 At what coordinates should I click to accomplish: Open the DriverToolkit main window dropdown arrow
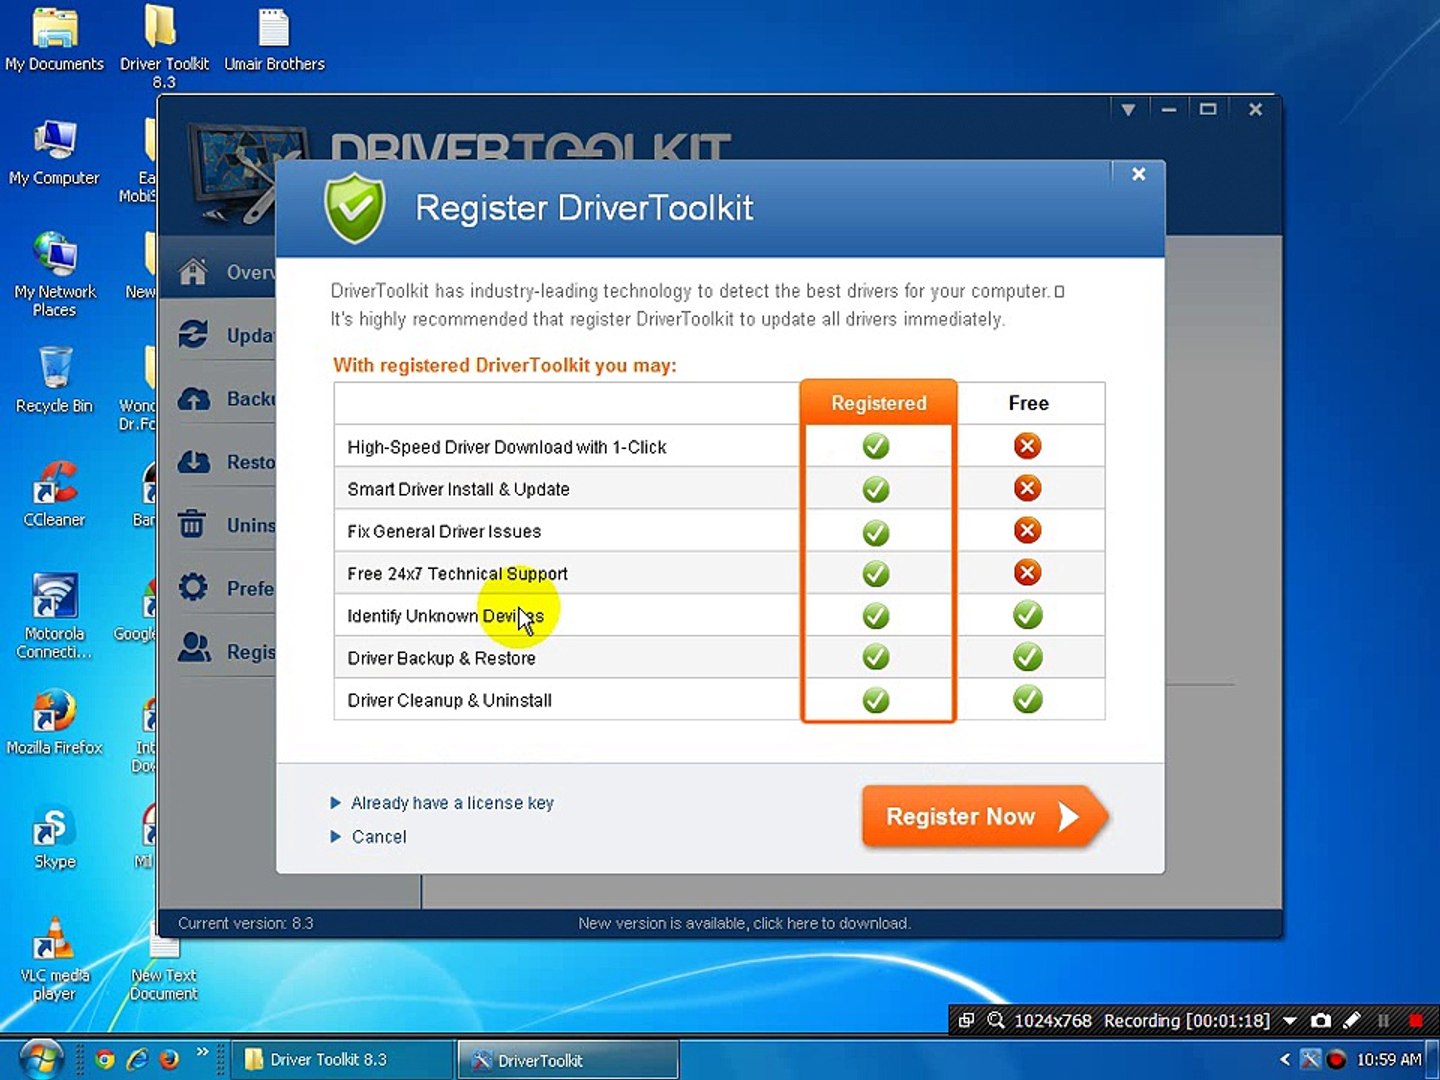[x=1128, y=109]
